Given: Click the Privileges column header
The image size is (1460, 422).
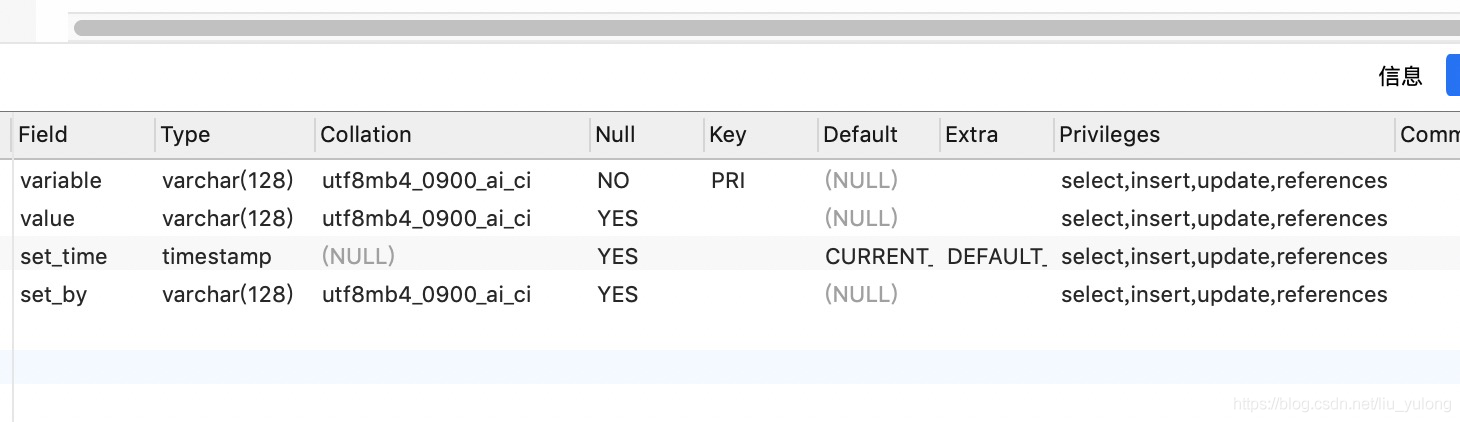Looking at the screenshot, I should (x=1109, y=135).
